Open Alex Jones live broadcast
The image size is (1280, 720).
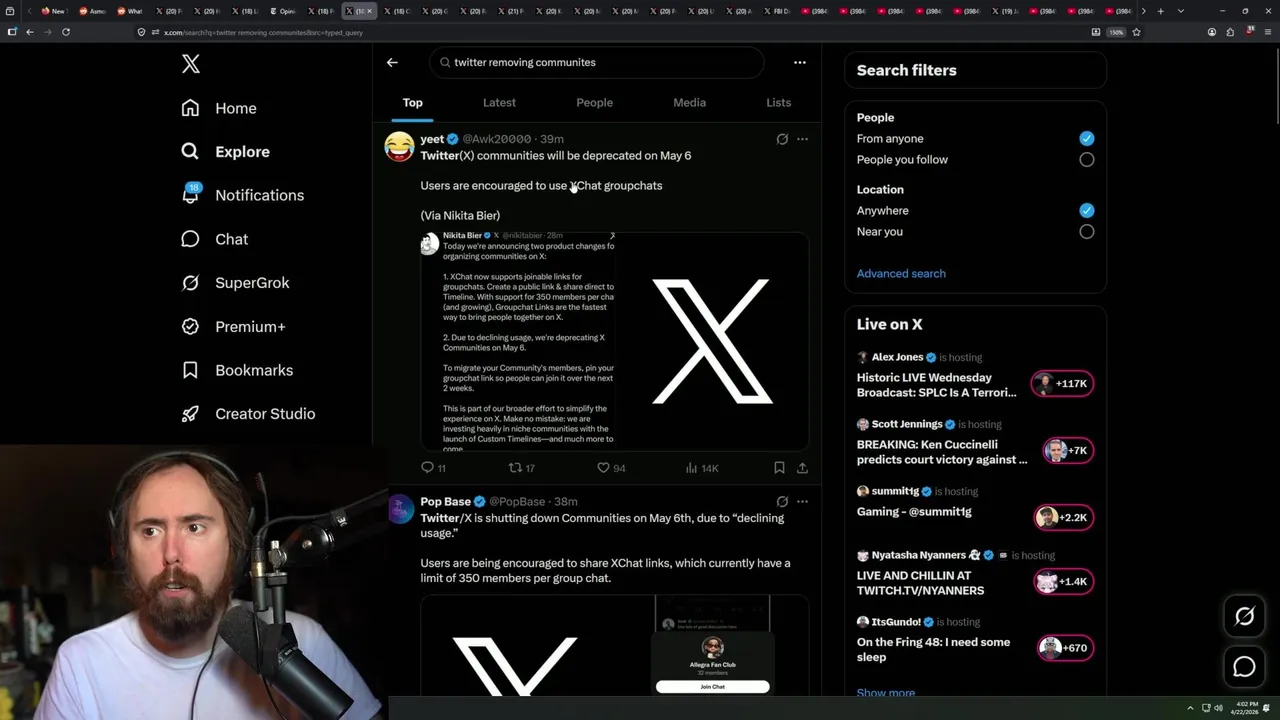click(x=937, y=385)
